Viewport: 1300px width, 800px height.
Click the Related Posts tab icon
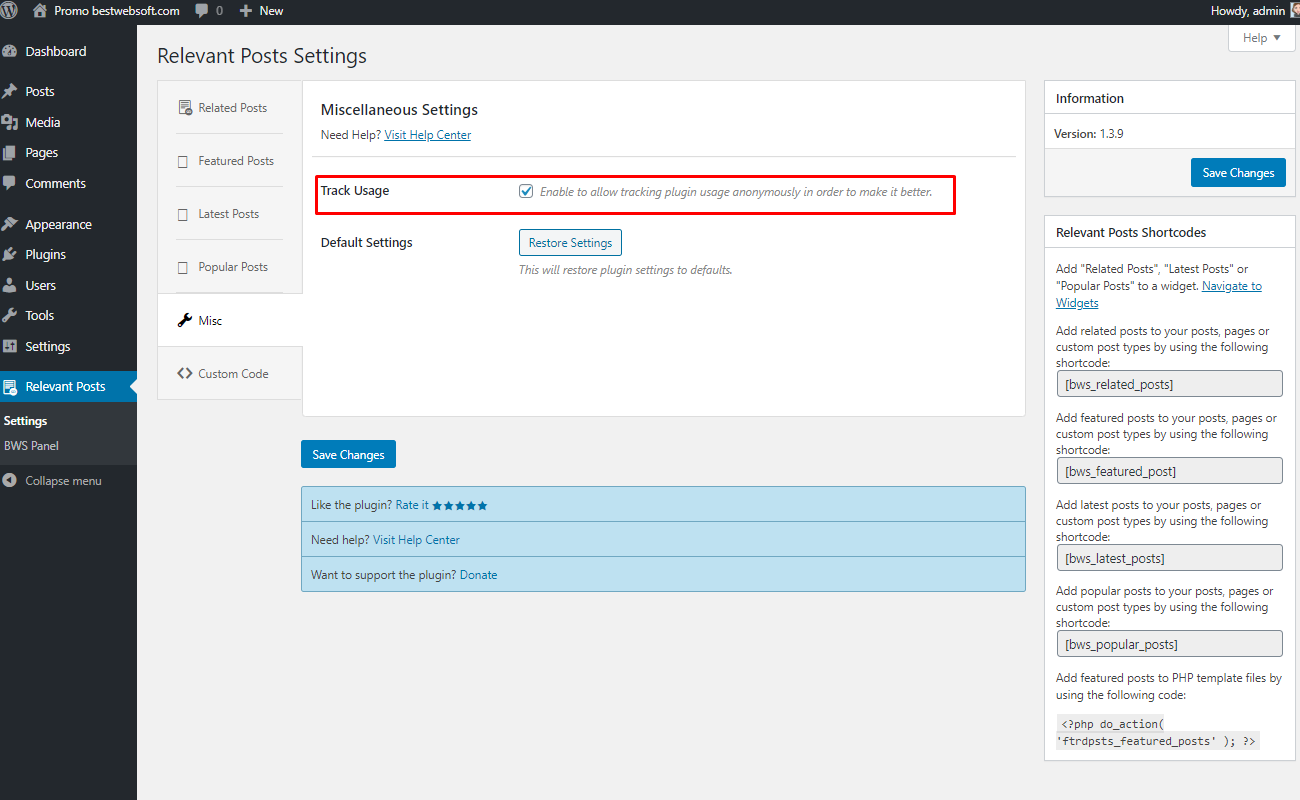pyautogui.click(x=185, y=108)
